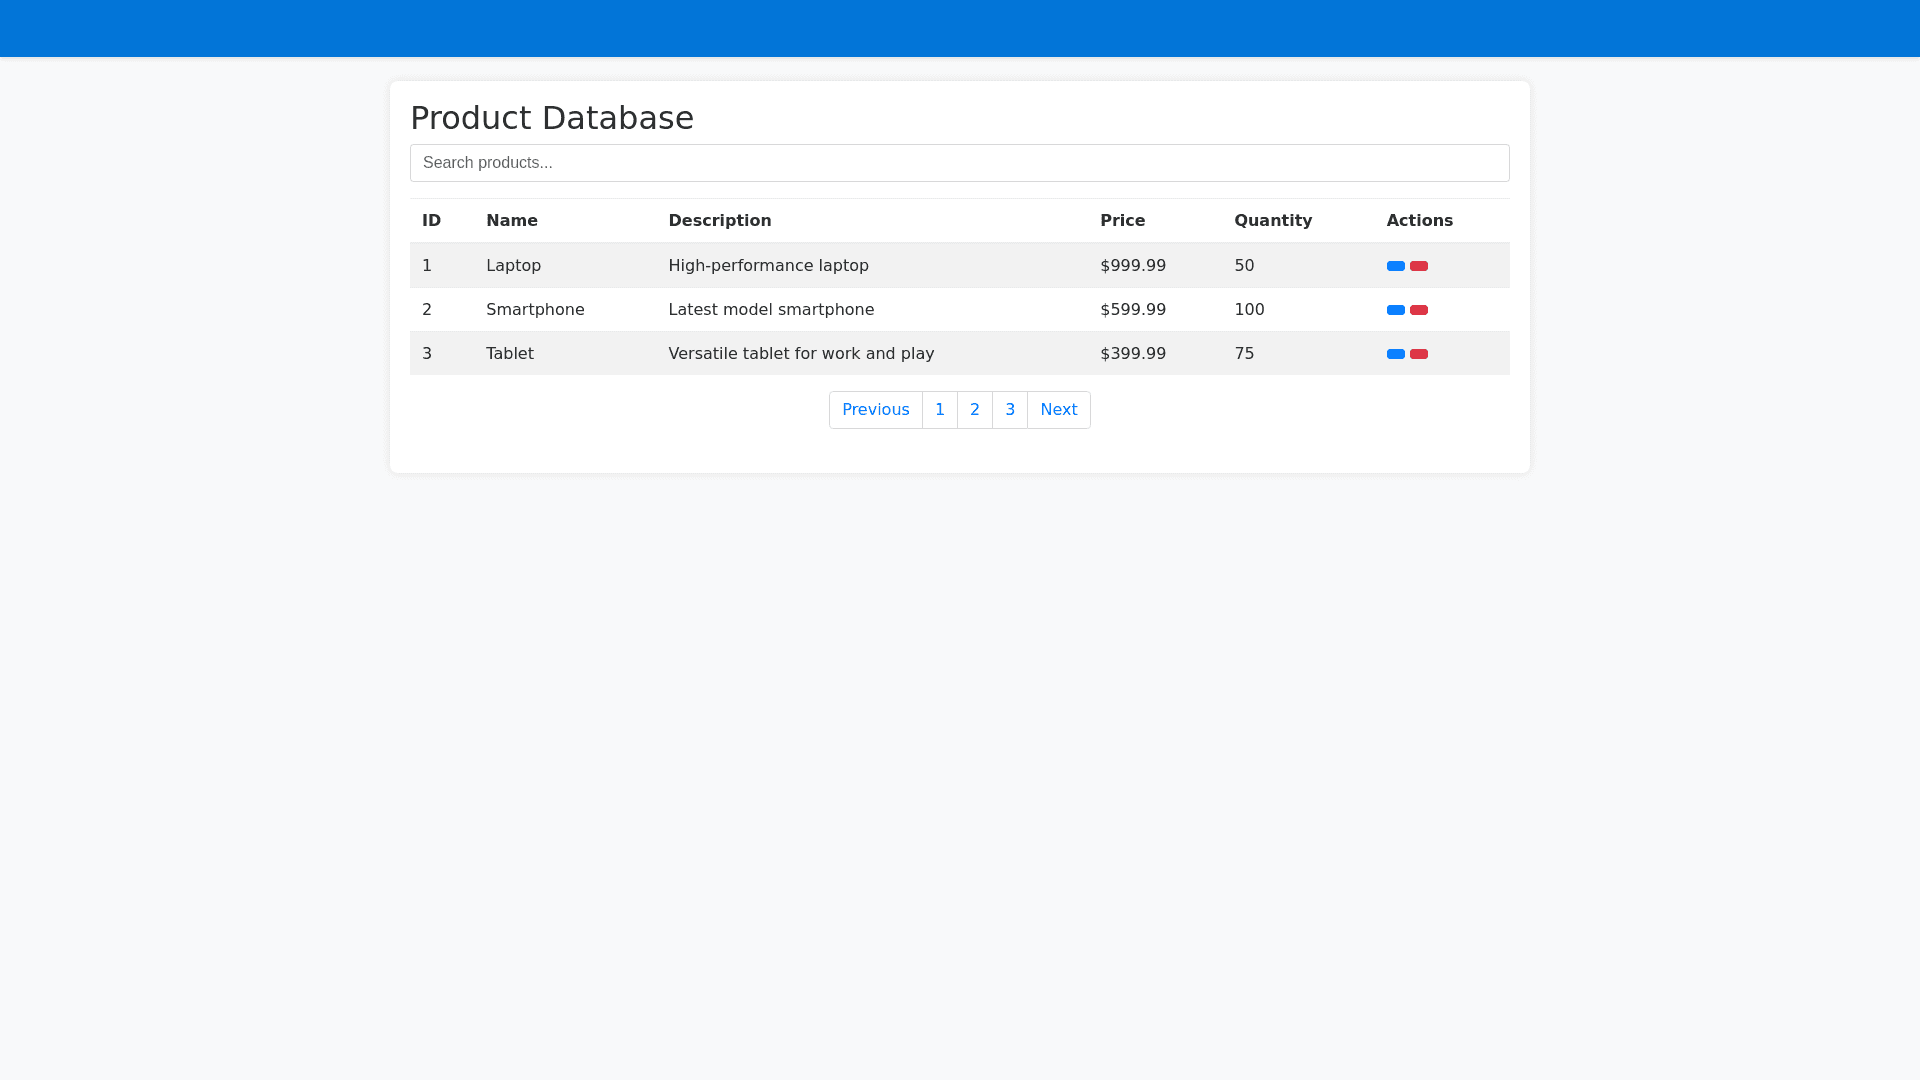This screenshot has height=1080, width=1920.
Task: Click the red action button in Laptop row
Action: (1418, 266)
